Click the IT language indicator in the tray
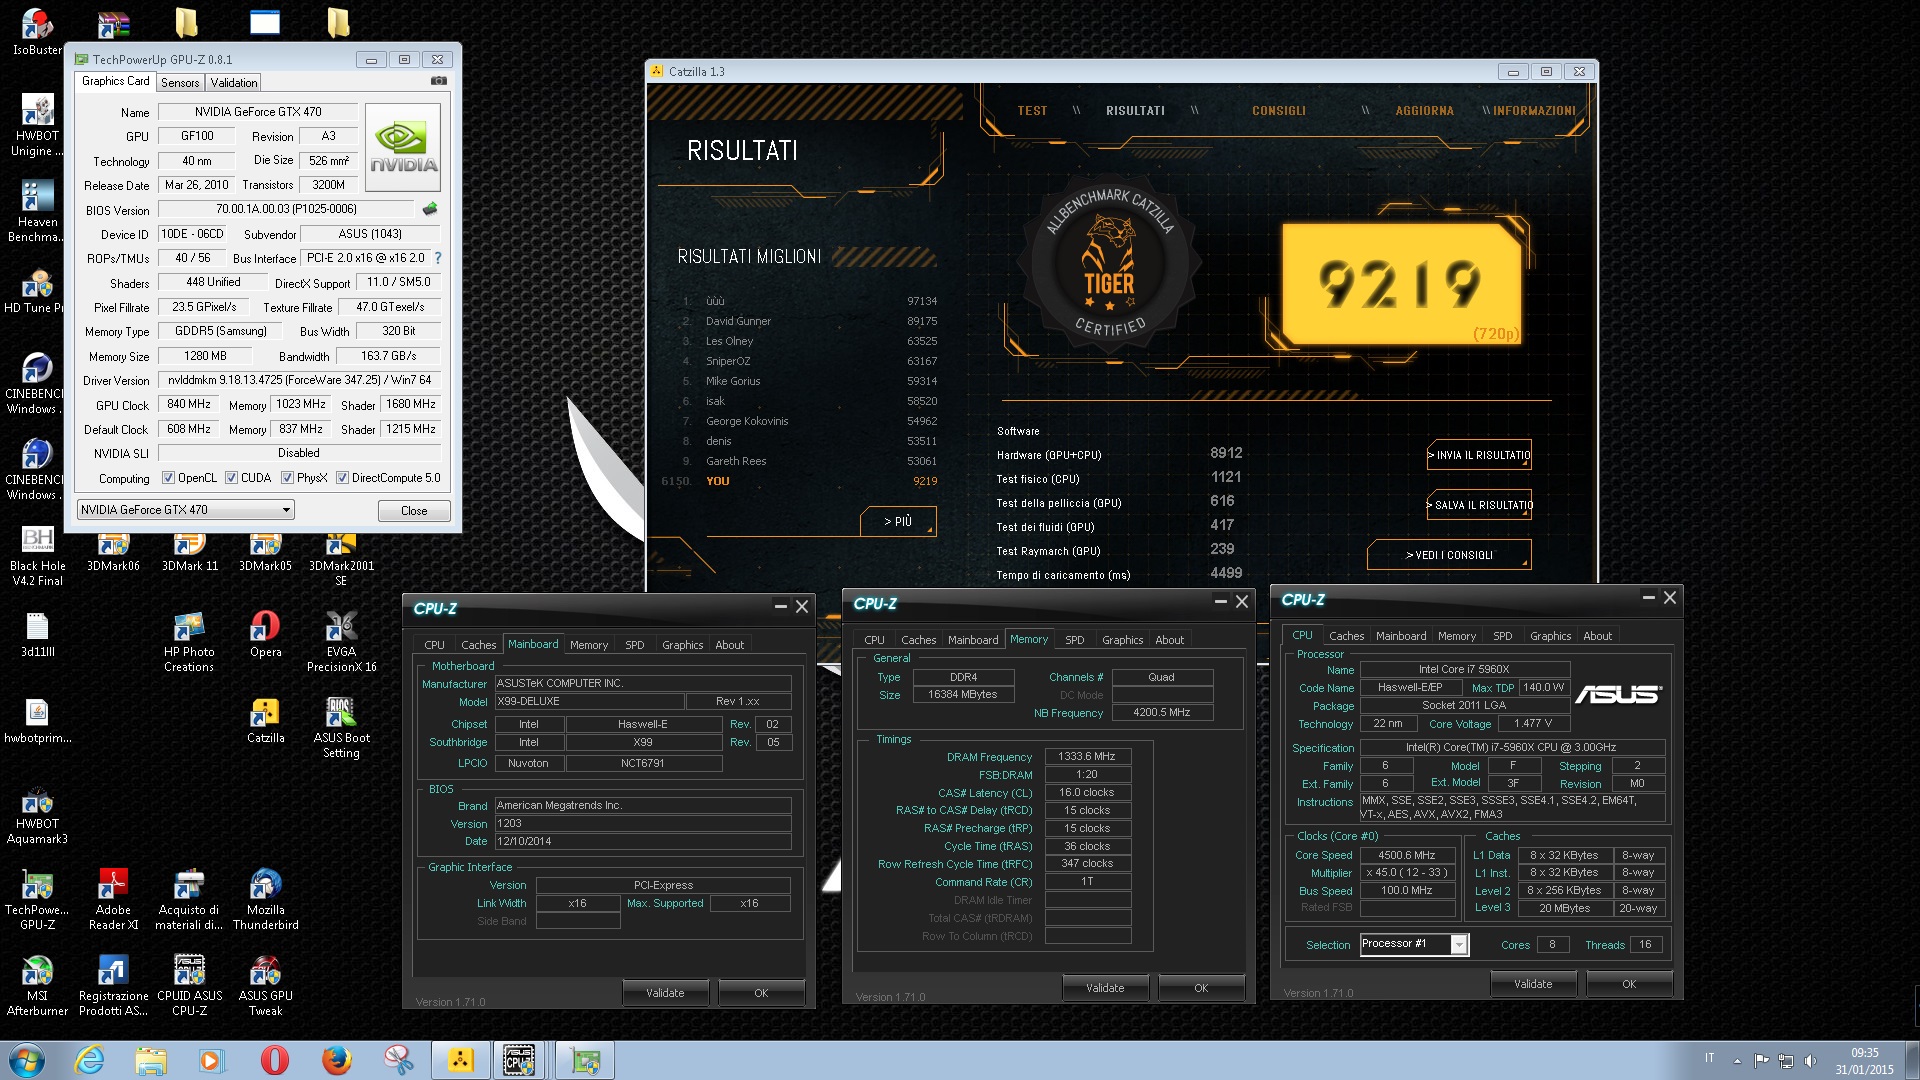The image size is (1920, 1080). (1709, 1058)
